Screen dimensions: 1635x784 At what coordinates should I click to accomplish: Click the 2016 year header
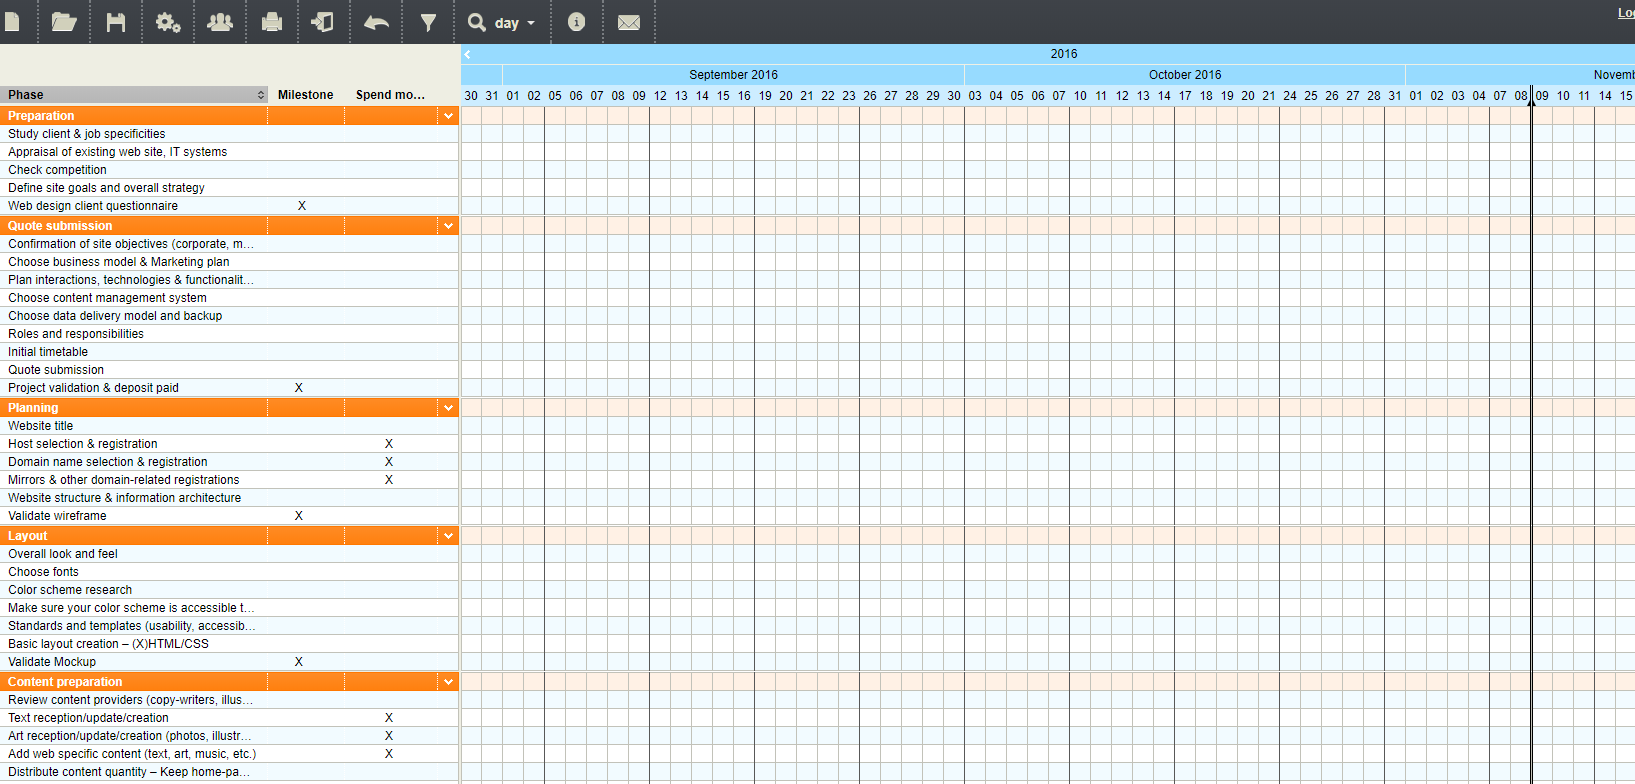click(x=1064, y=54)
